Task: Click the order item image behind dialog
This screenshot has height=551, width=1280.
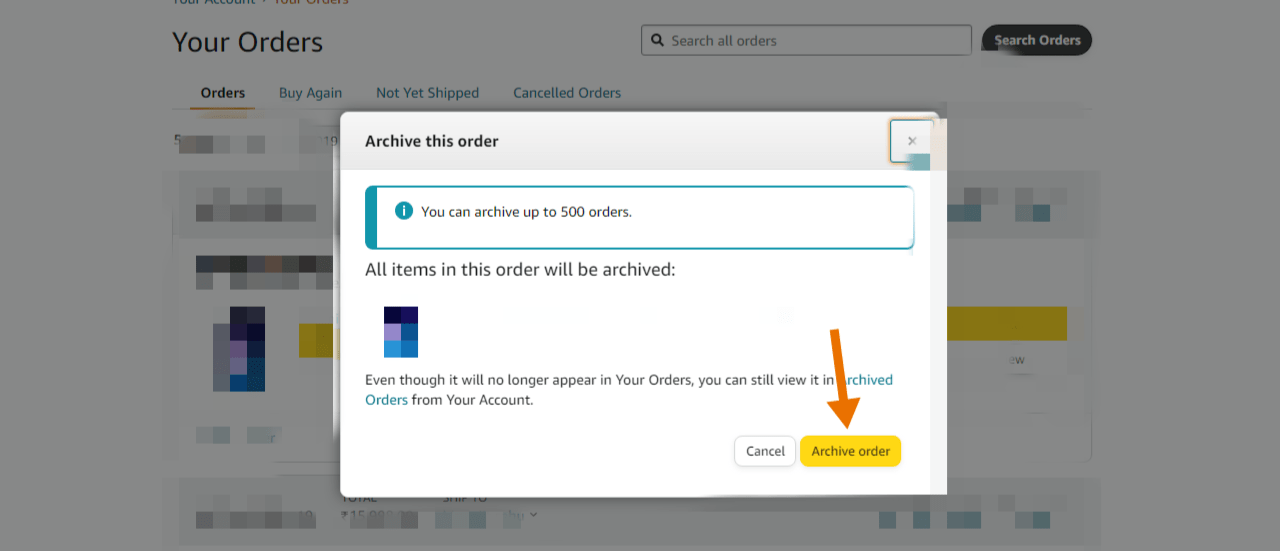Action: coord(239,349)
